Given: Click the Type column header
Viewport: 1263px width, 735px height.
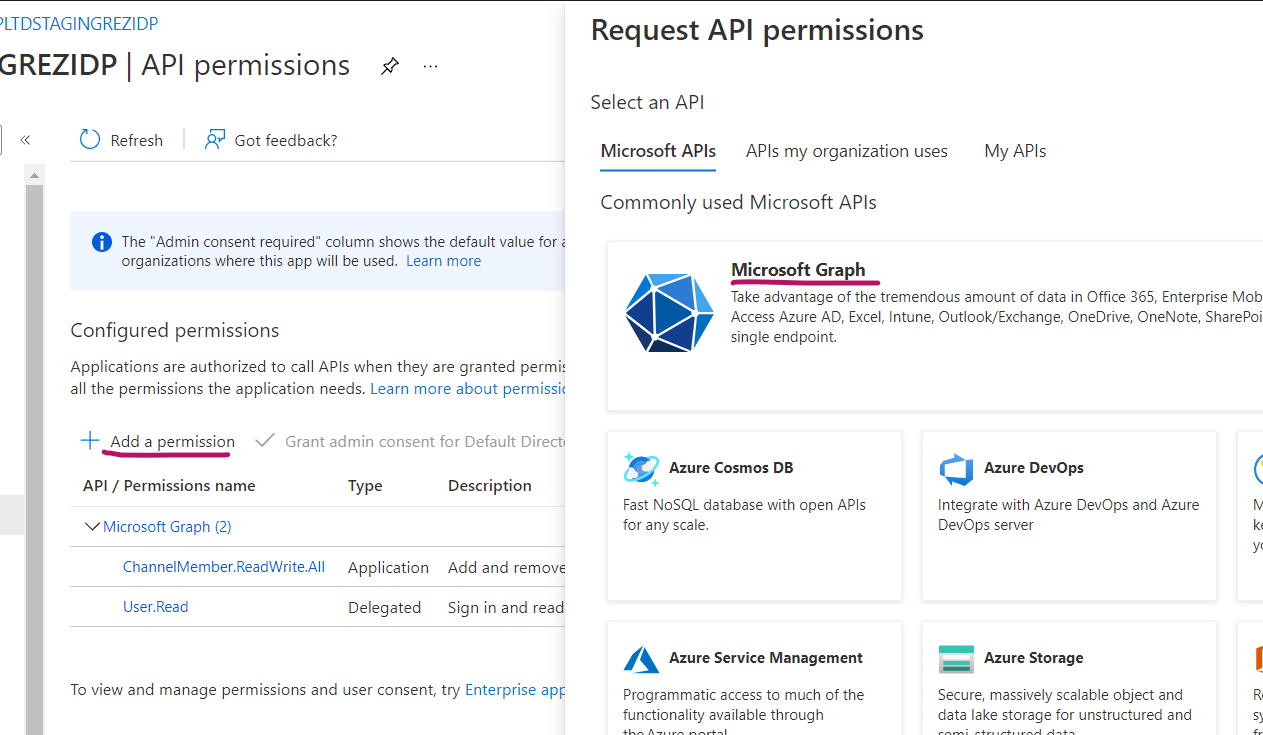Looking at the screenshot, I should (x=365, y=486).
